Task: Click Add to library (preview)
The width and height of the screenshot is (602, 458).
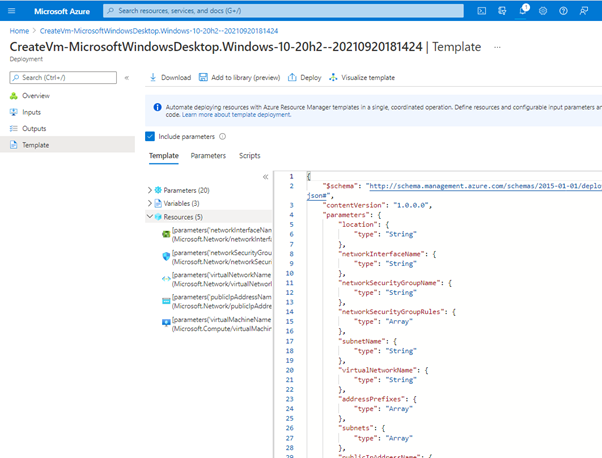Action: click(x=239, y=77)
